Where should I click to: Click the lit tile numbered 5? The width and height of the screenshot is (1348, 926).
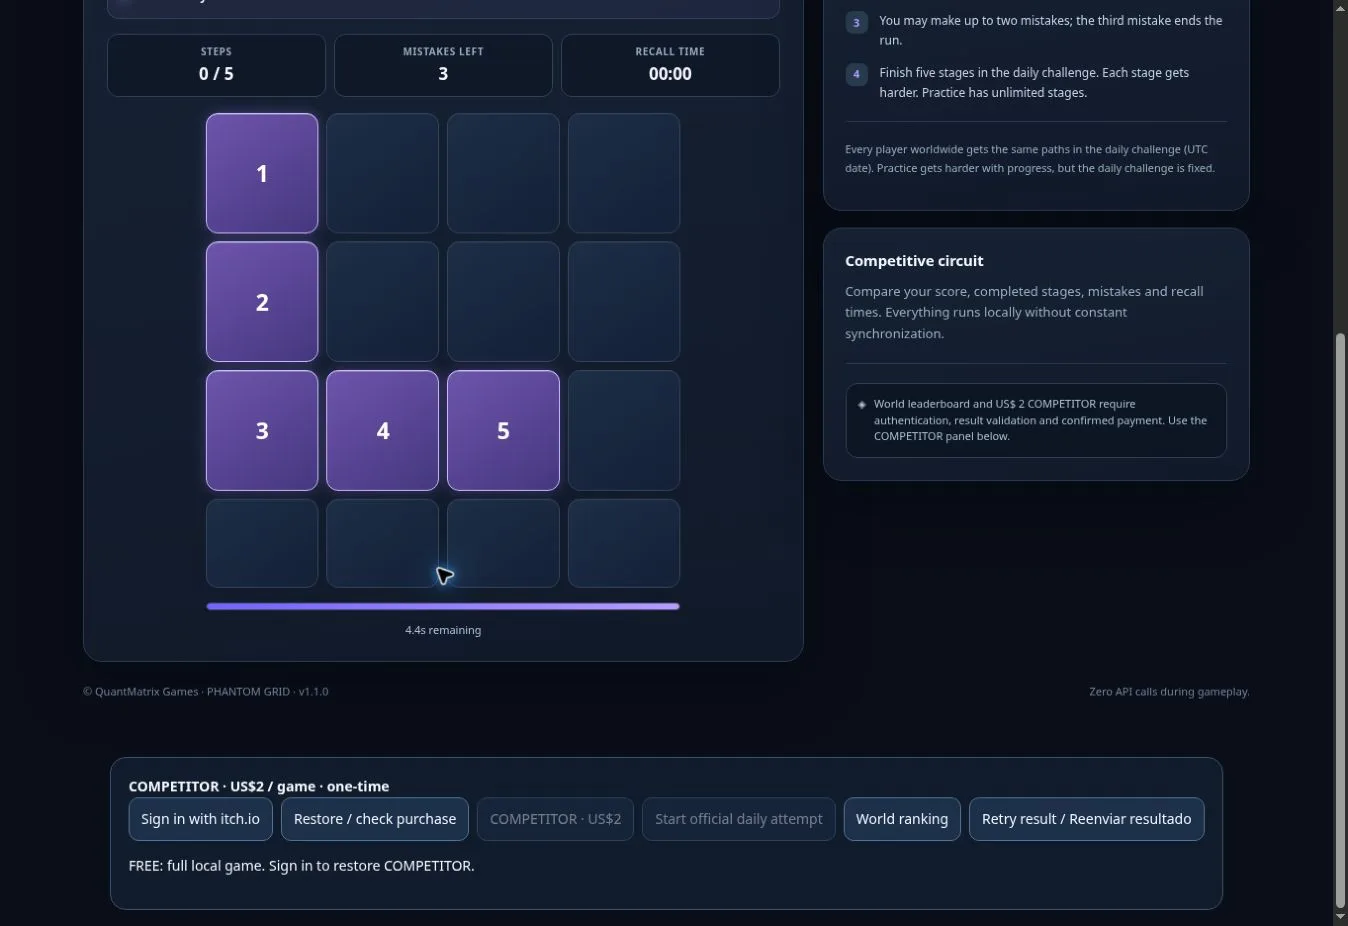[x=503, y=431]
